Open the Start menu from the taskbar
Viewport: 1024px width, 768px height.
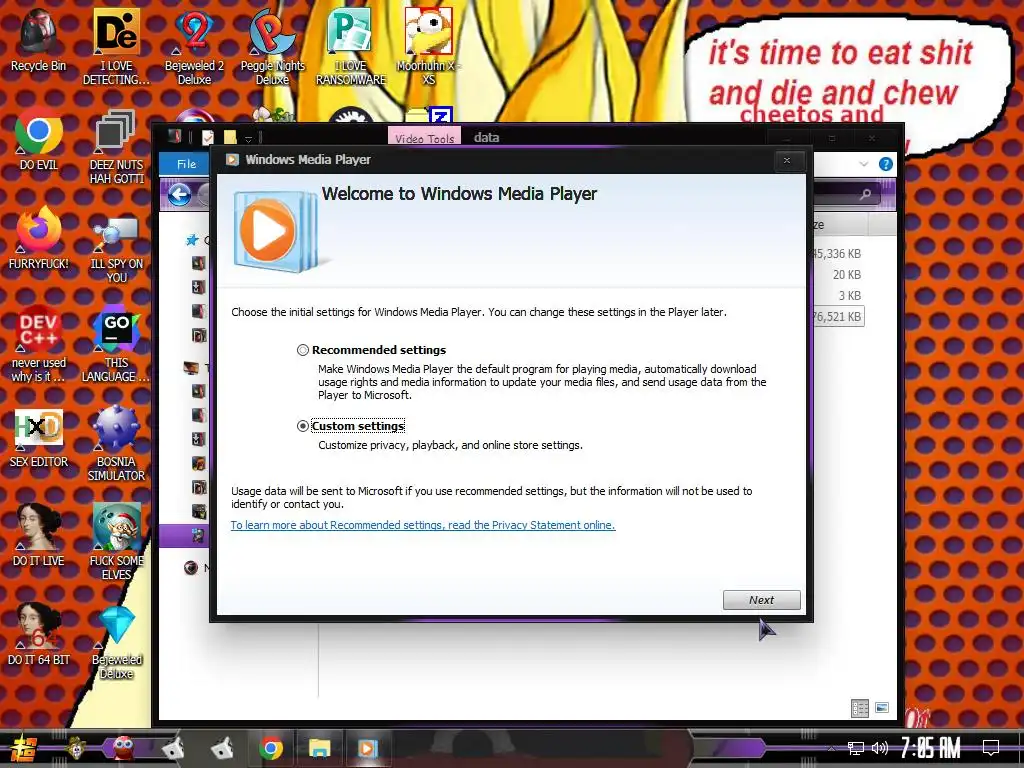coord(23,748)
